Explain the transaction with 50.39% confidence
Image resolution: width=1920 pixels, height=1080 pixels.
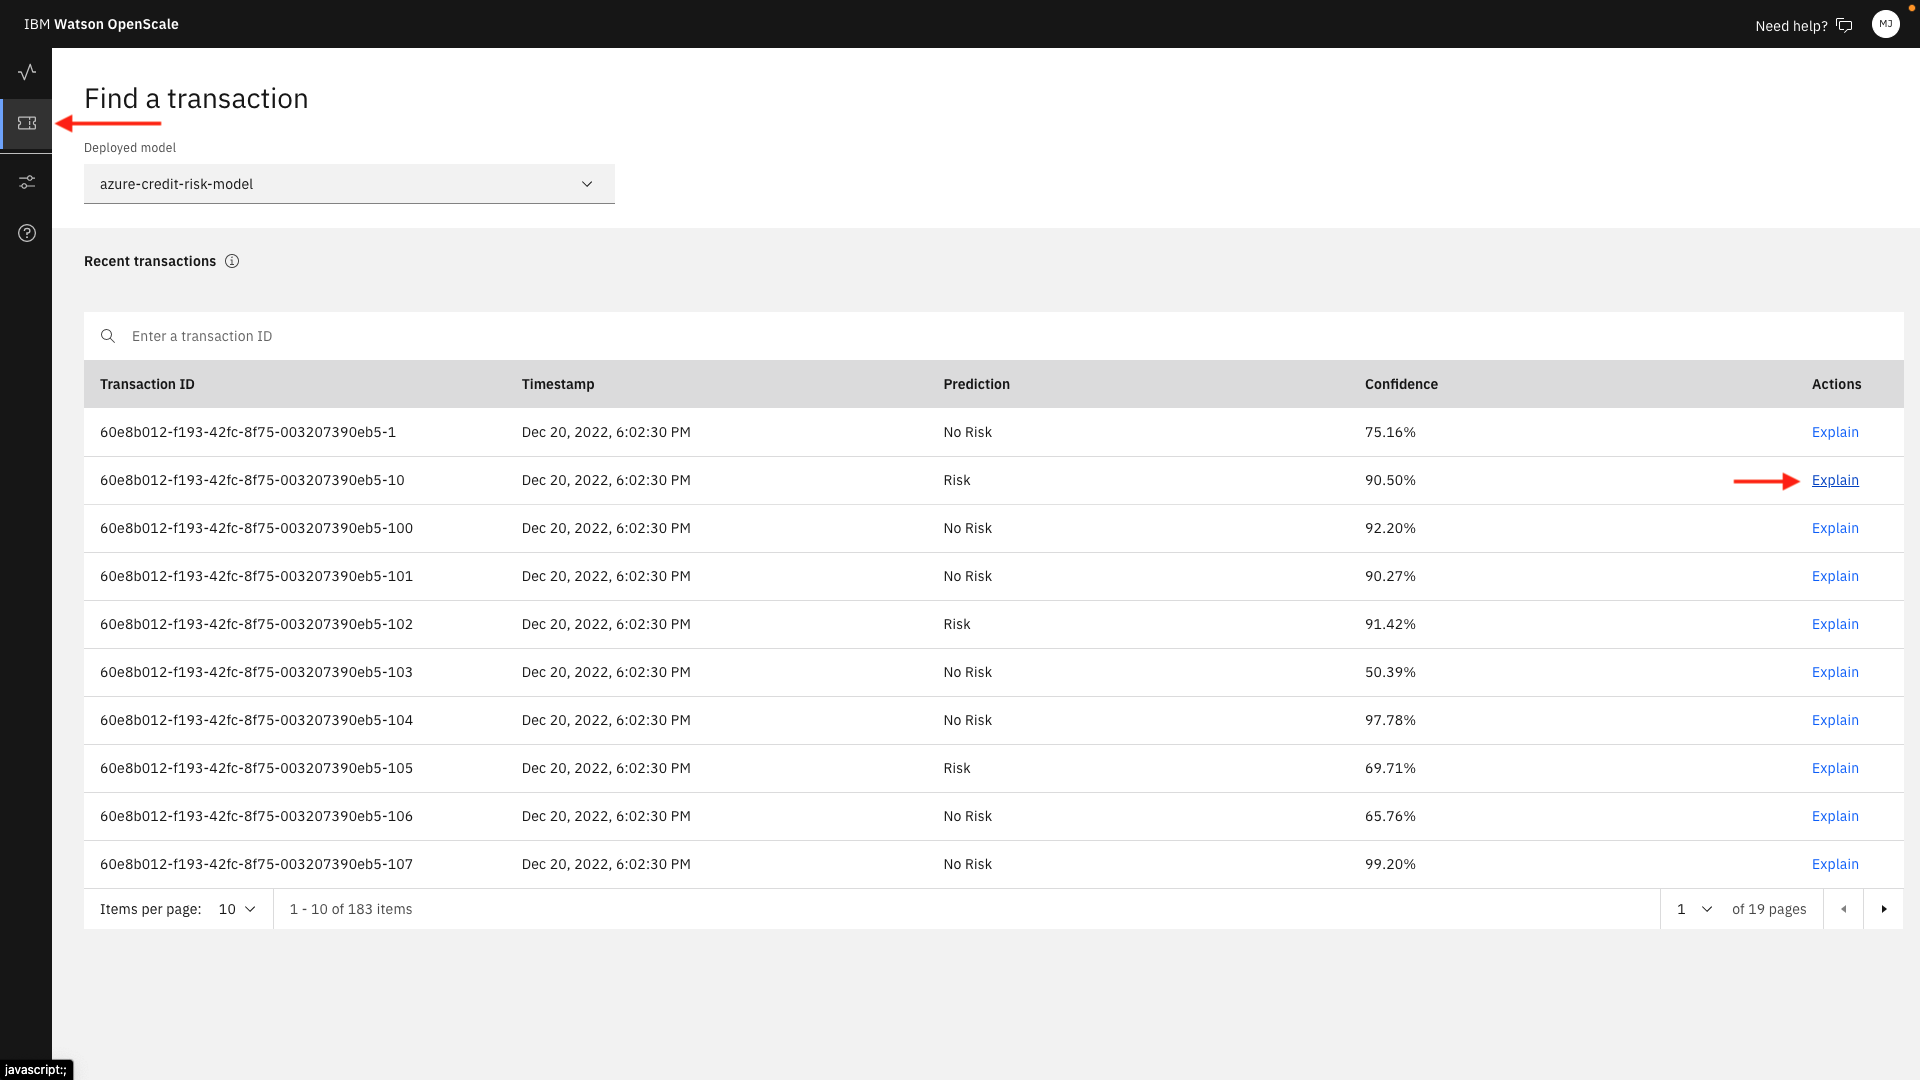point(1835,672)
